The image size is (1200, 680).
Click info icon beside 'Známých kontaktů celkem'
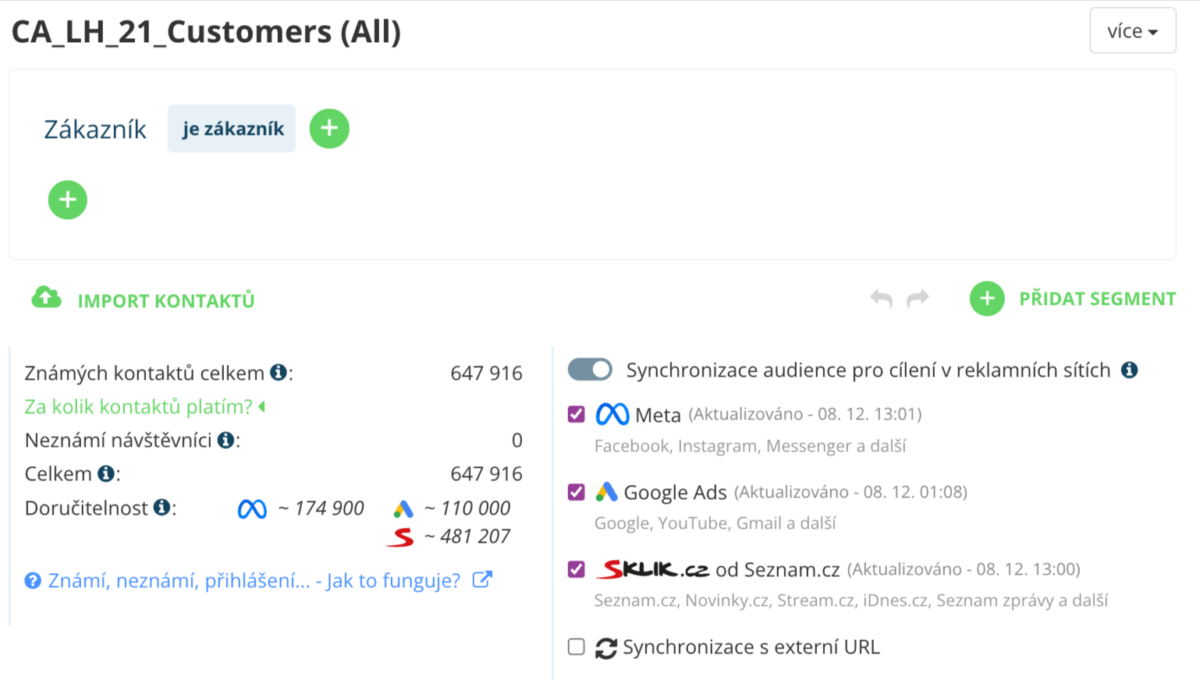pos(278,373)
